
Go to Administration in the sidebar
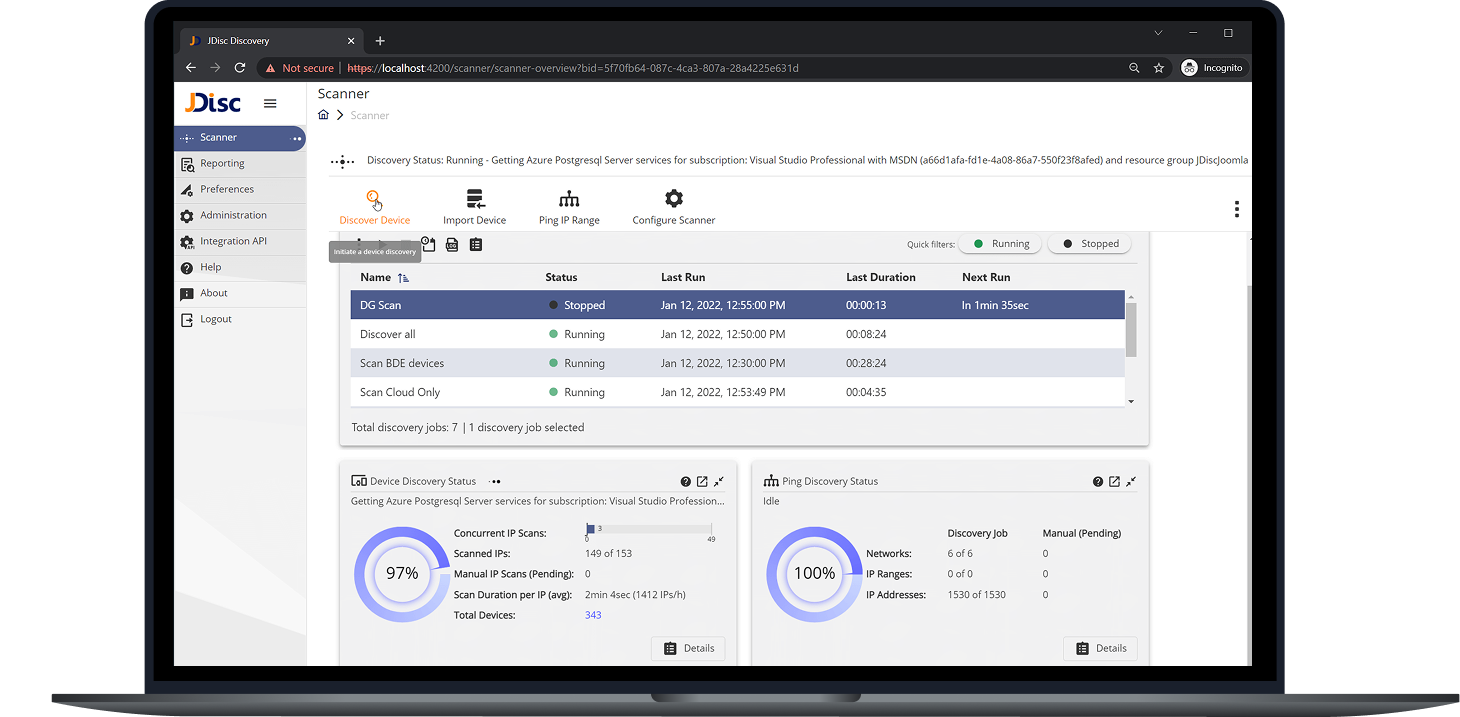click(233, 215)
